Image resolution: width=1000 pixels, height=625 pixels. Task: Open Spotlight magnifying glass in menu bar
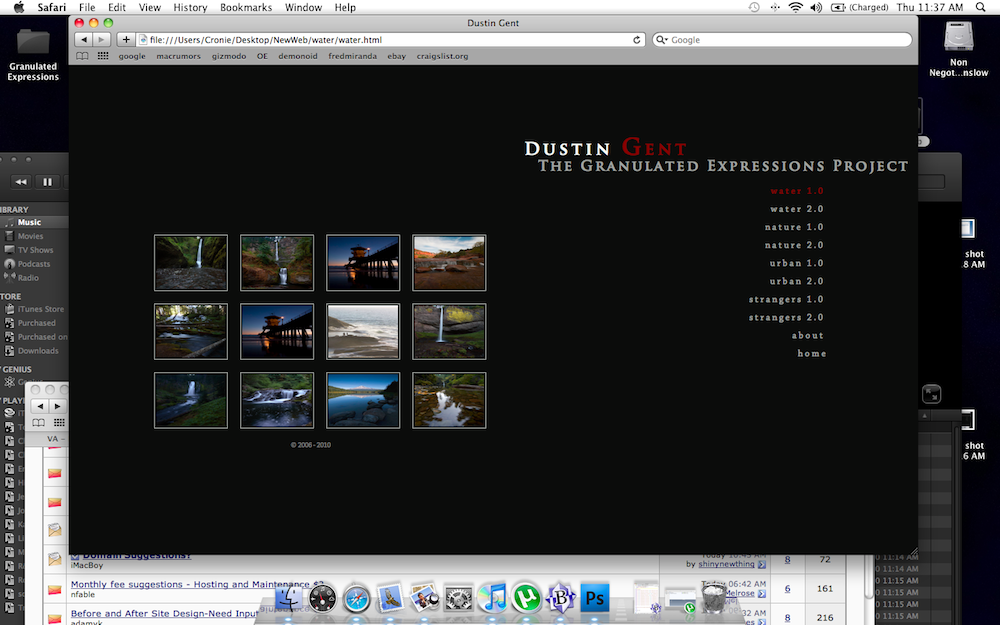coord(981,8)
